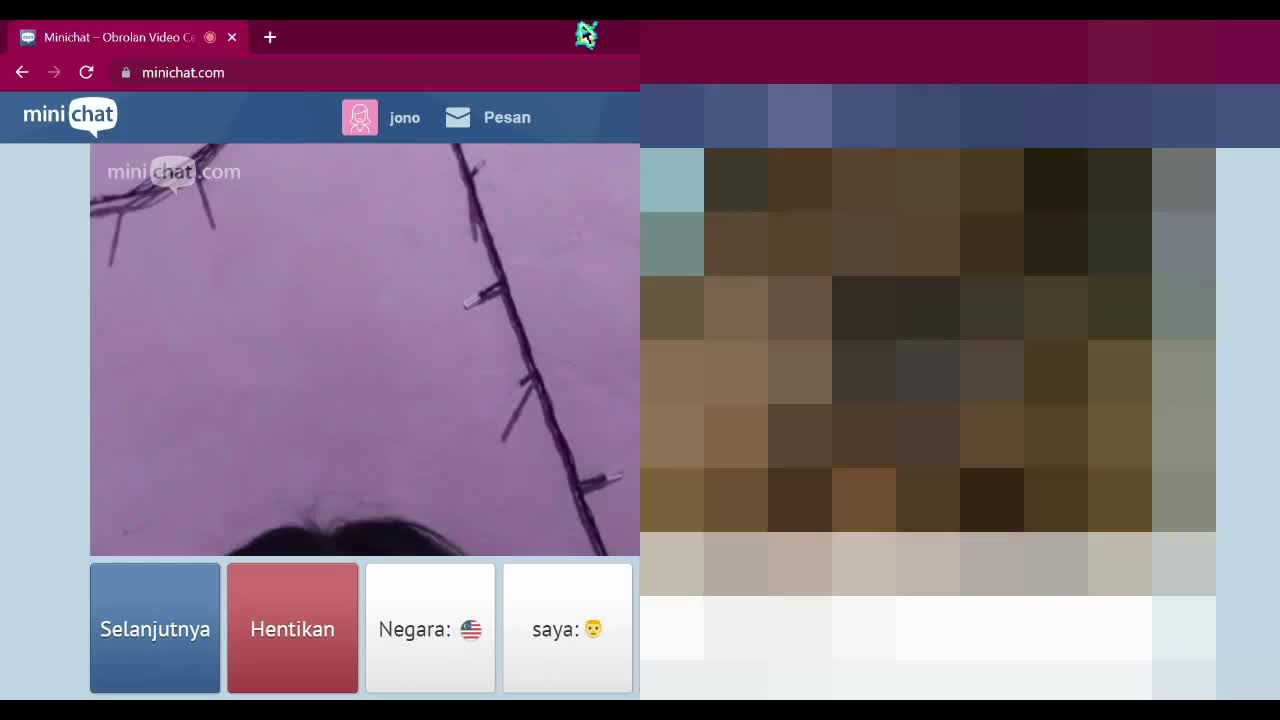The width and height of the screenshot is (1280, 720).
Task: Open the Negara country selector
Action: [x=430, y=628]
